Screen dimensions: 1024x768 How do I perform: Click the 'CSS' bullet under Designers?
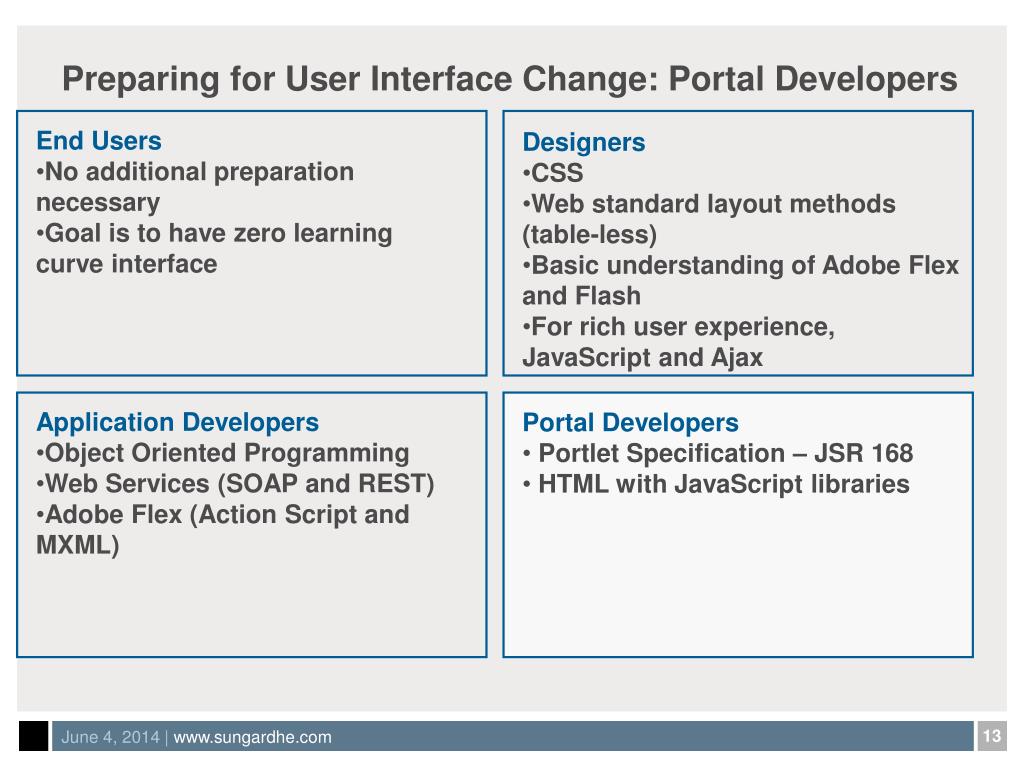click(x=552, y=173)
